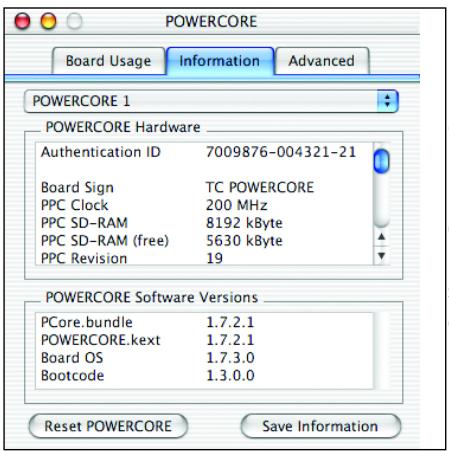The width and height of the screenshot is (449, 451).
Task: Click the Board OS version 1.7.3.0
Action: (231, 358)
